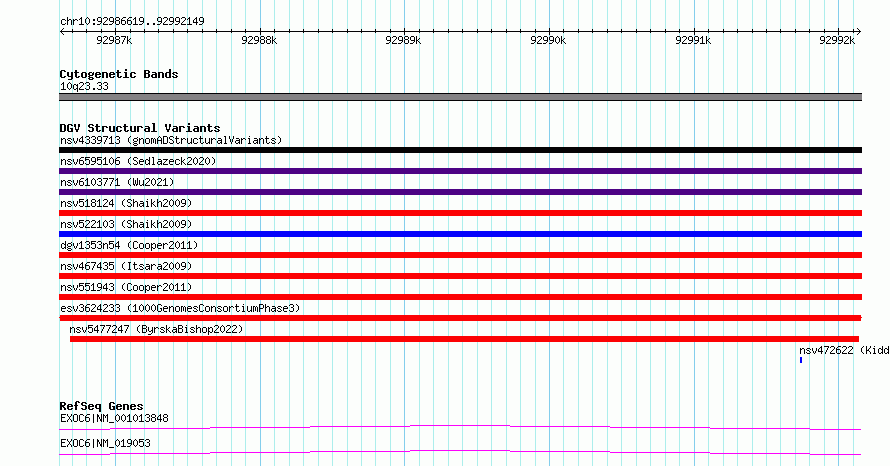Click the 92991k ruler tick label
The image size is (890, 466).
click(x=693, y=40)
